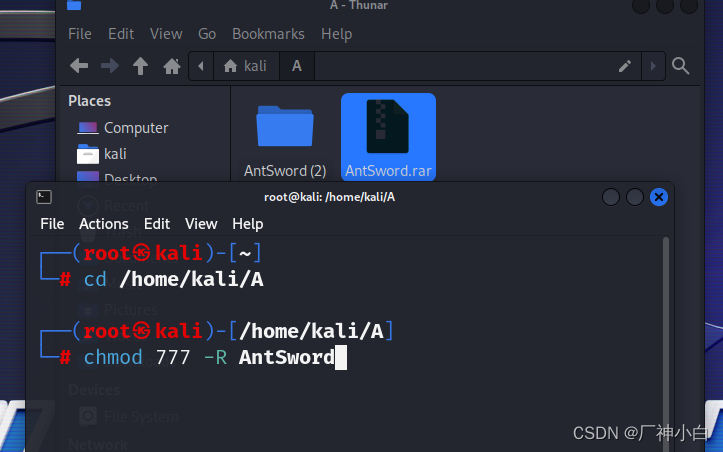Open kali in Places sidebar
This screenshot has height=452, width=723.
pos(101,154)
